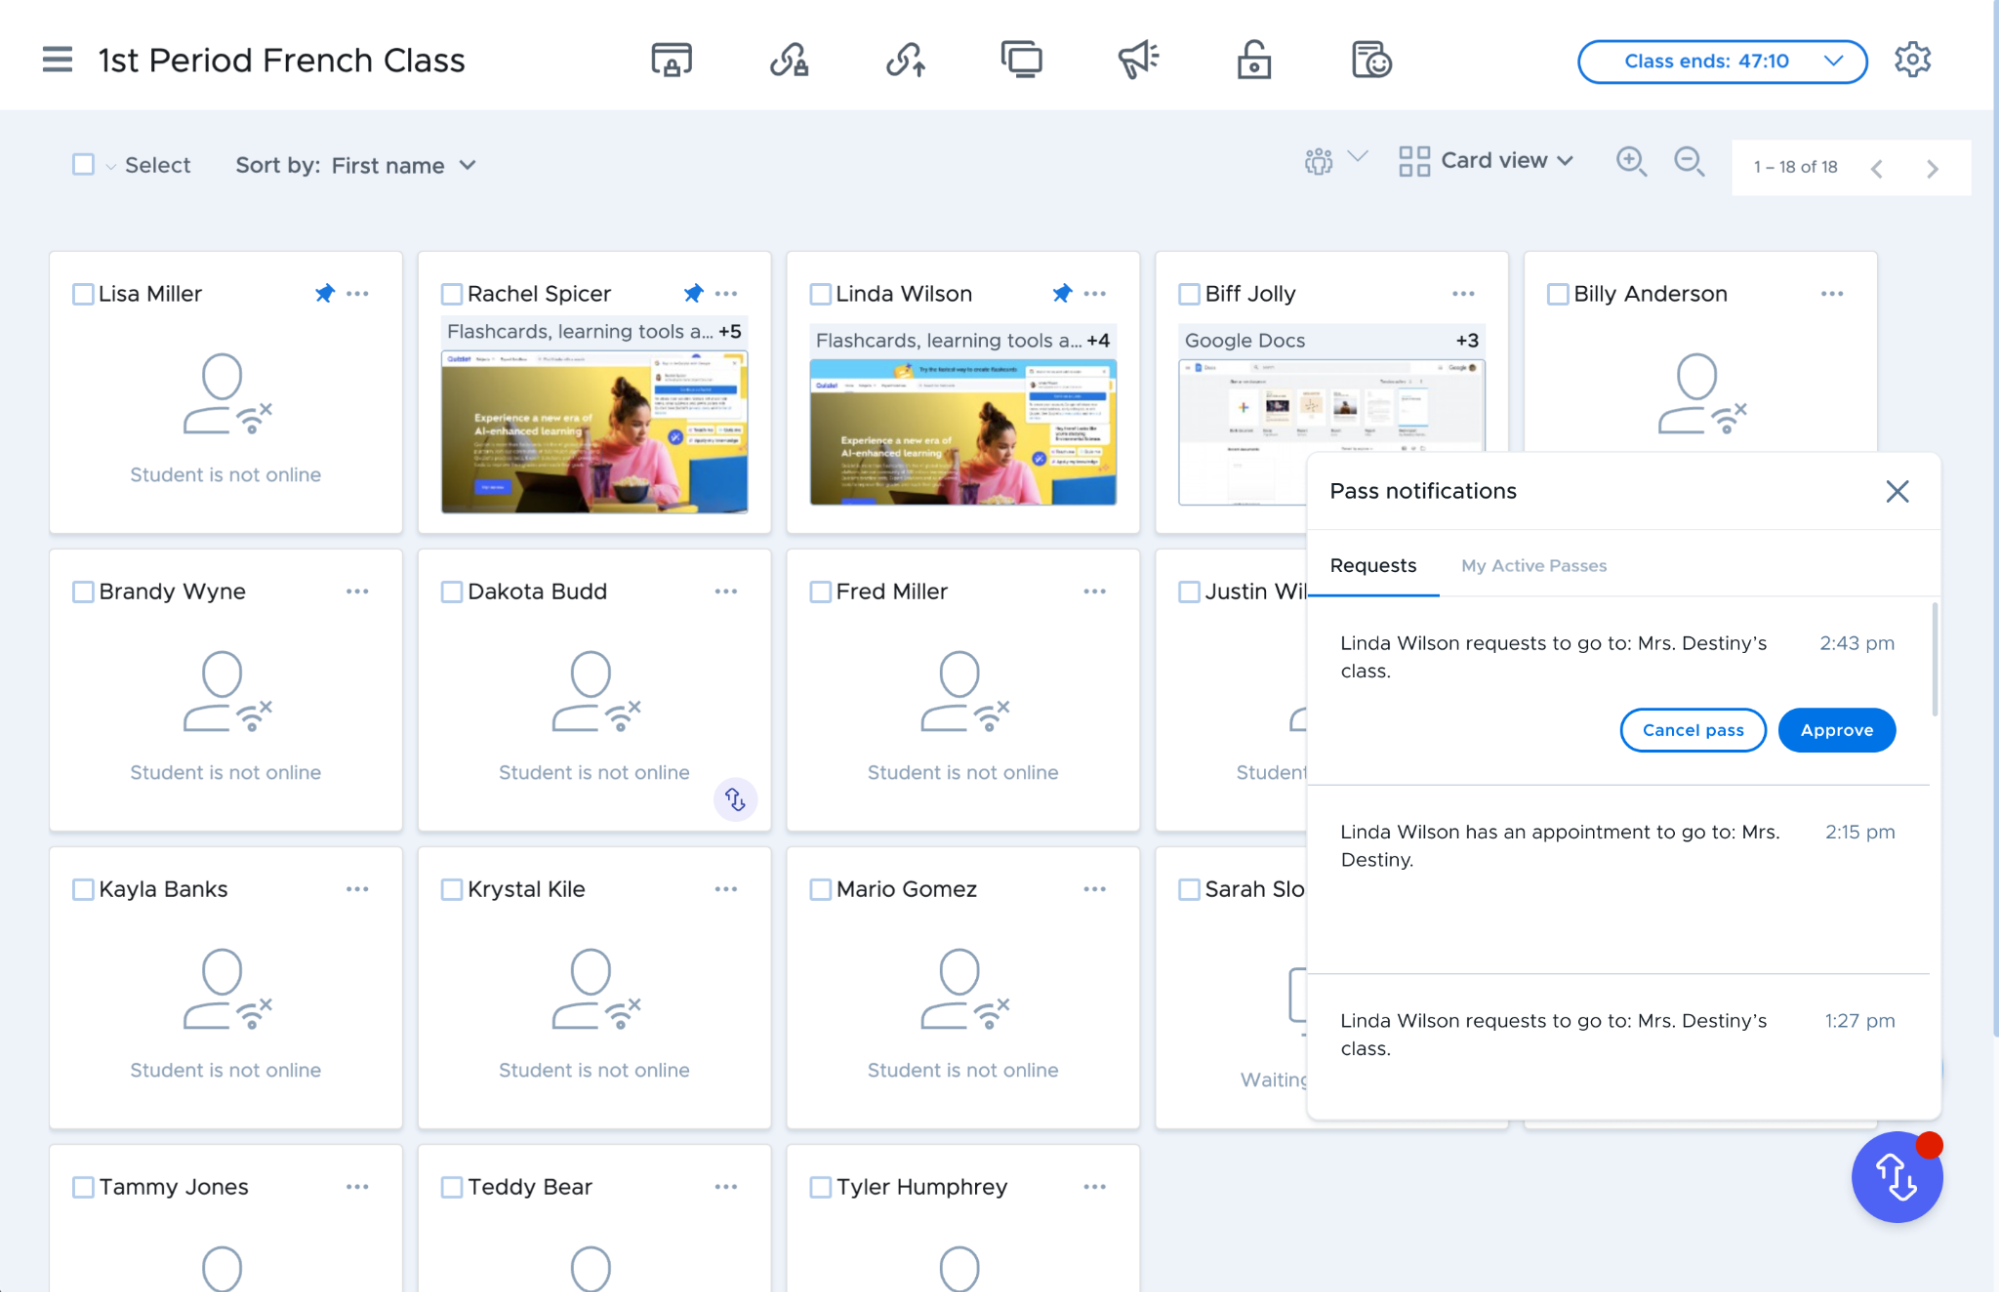
Task: Expand the groups chevron dropdown
Action: point(1357,156)
